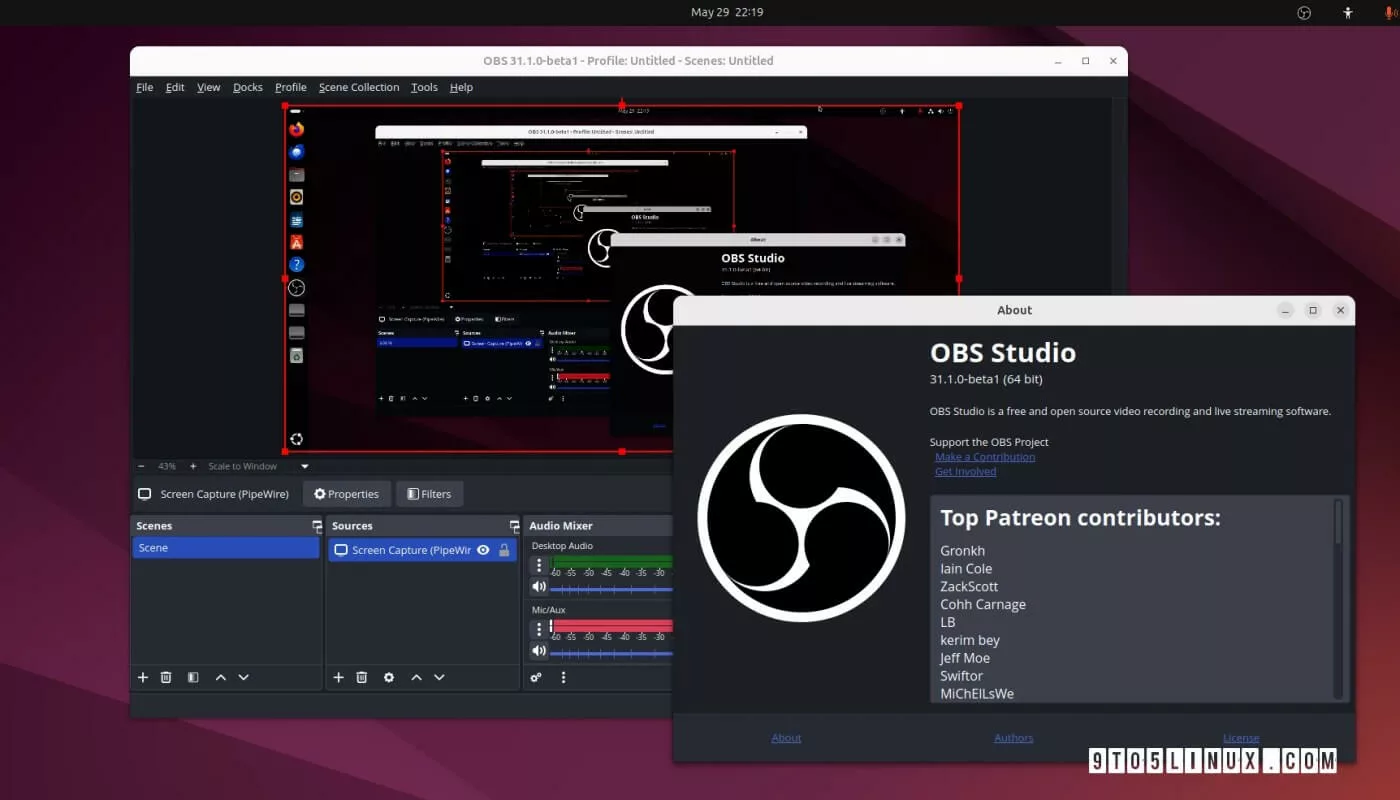Open source properties gear in Sources toolbar

pos(389,677)
